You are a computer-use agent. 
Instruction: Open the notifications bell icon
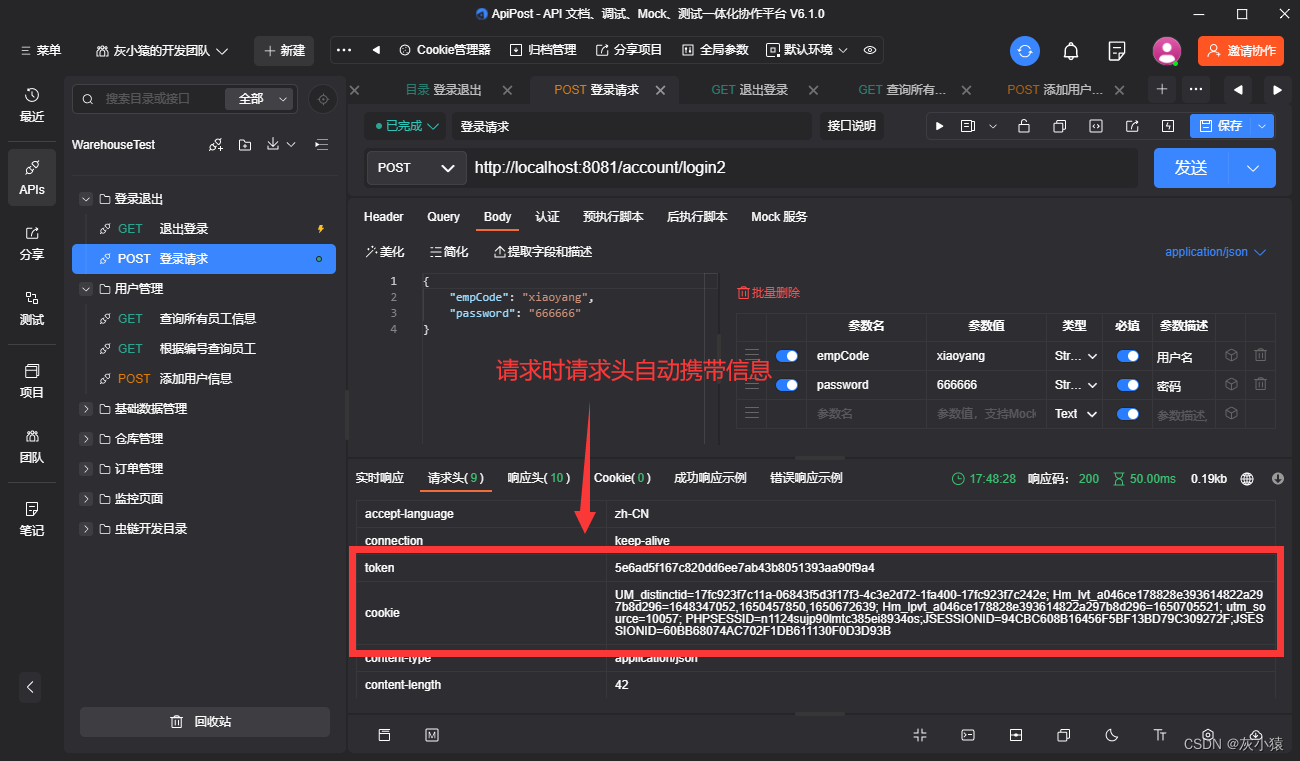(x=1071, y=50)
